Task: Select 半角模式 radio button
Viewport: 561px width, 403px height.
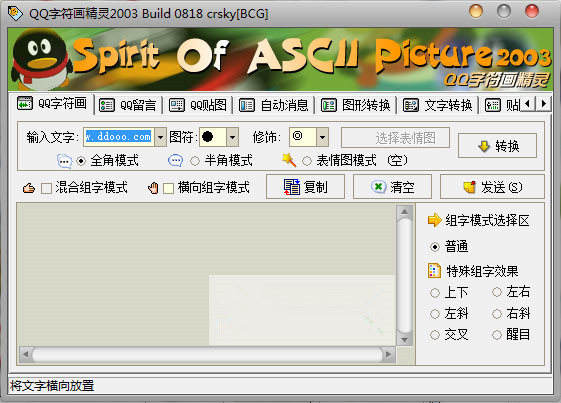Action: pos(195,161)
